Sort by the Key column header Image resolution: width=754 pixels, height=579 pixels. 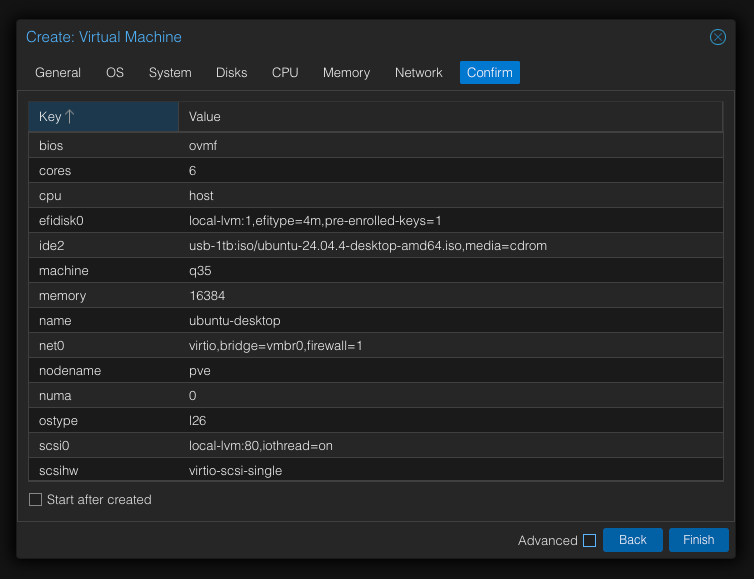tap(103, 116)
